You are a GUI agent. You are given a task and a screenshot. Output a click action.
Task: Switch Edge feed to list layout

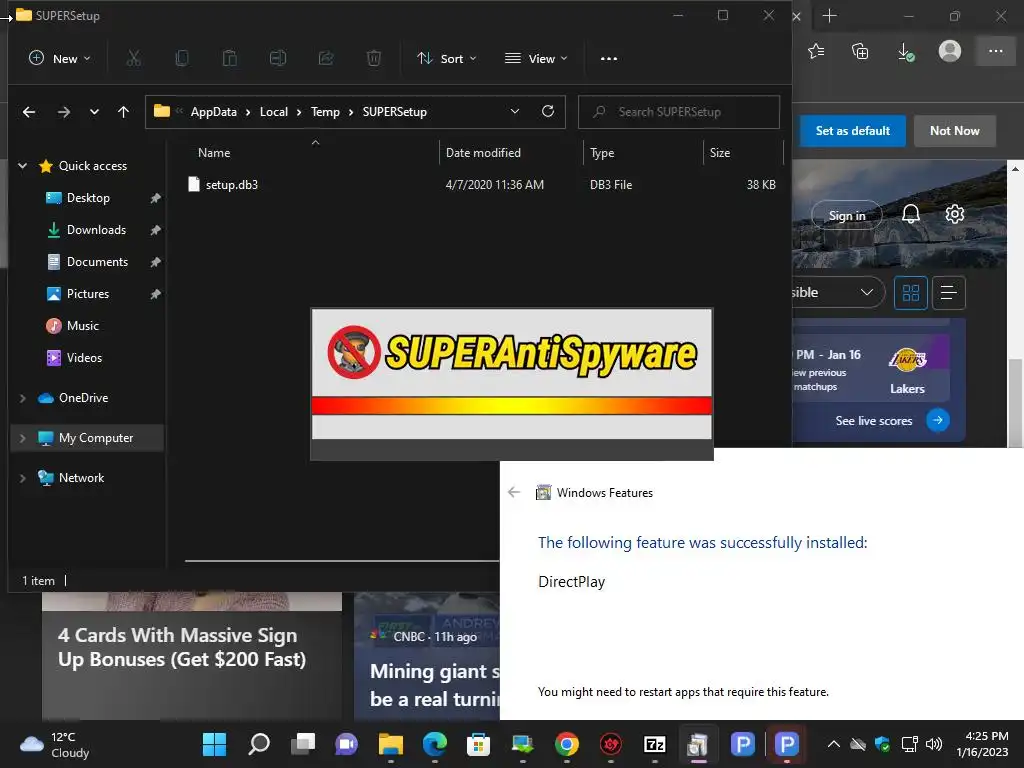[948, 293]
